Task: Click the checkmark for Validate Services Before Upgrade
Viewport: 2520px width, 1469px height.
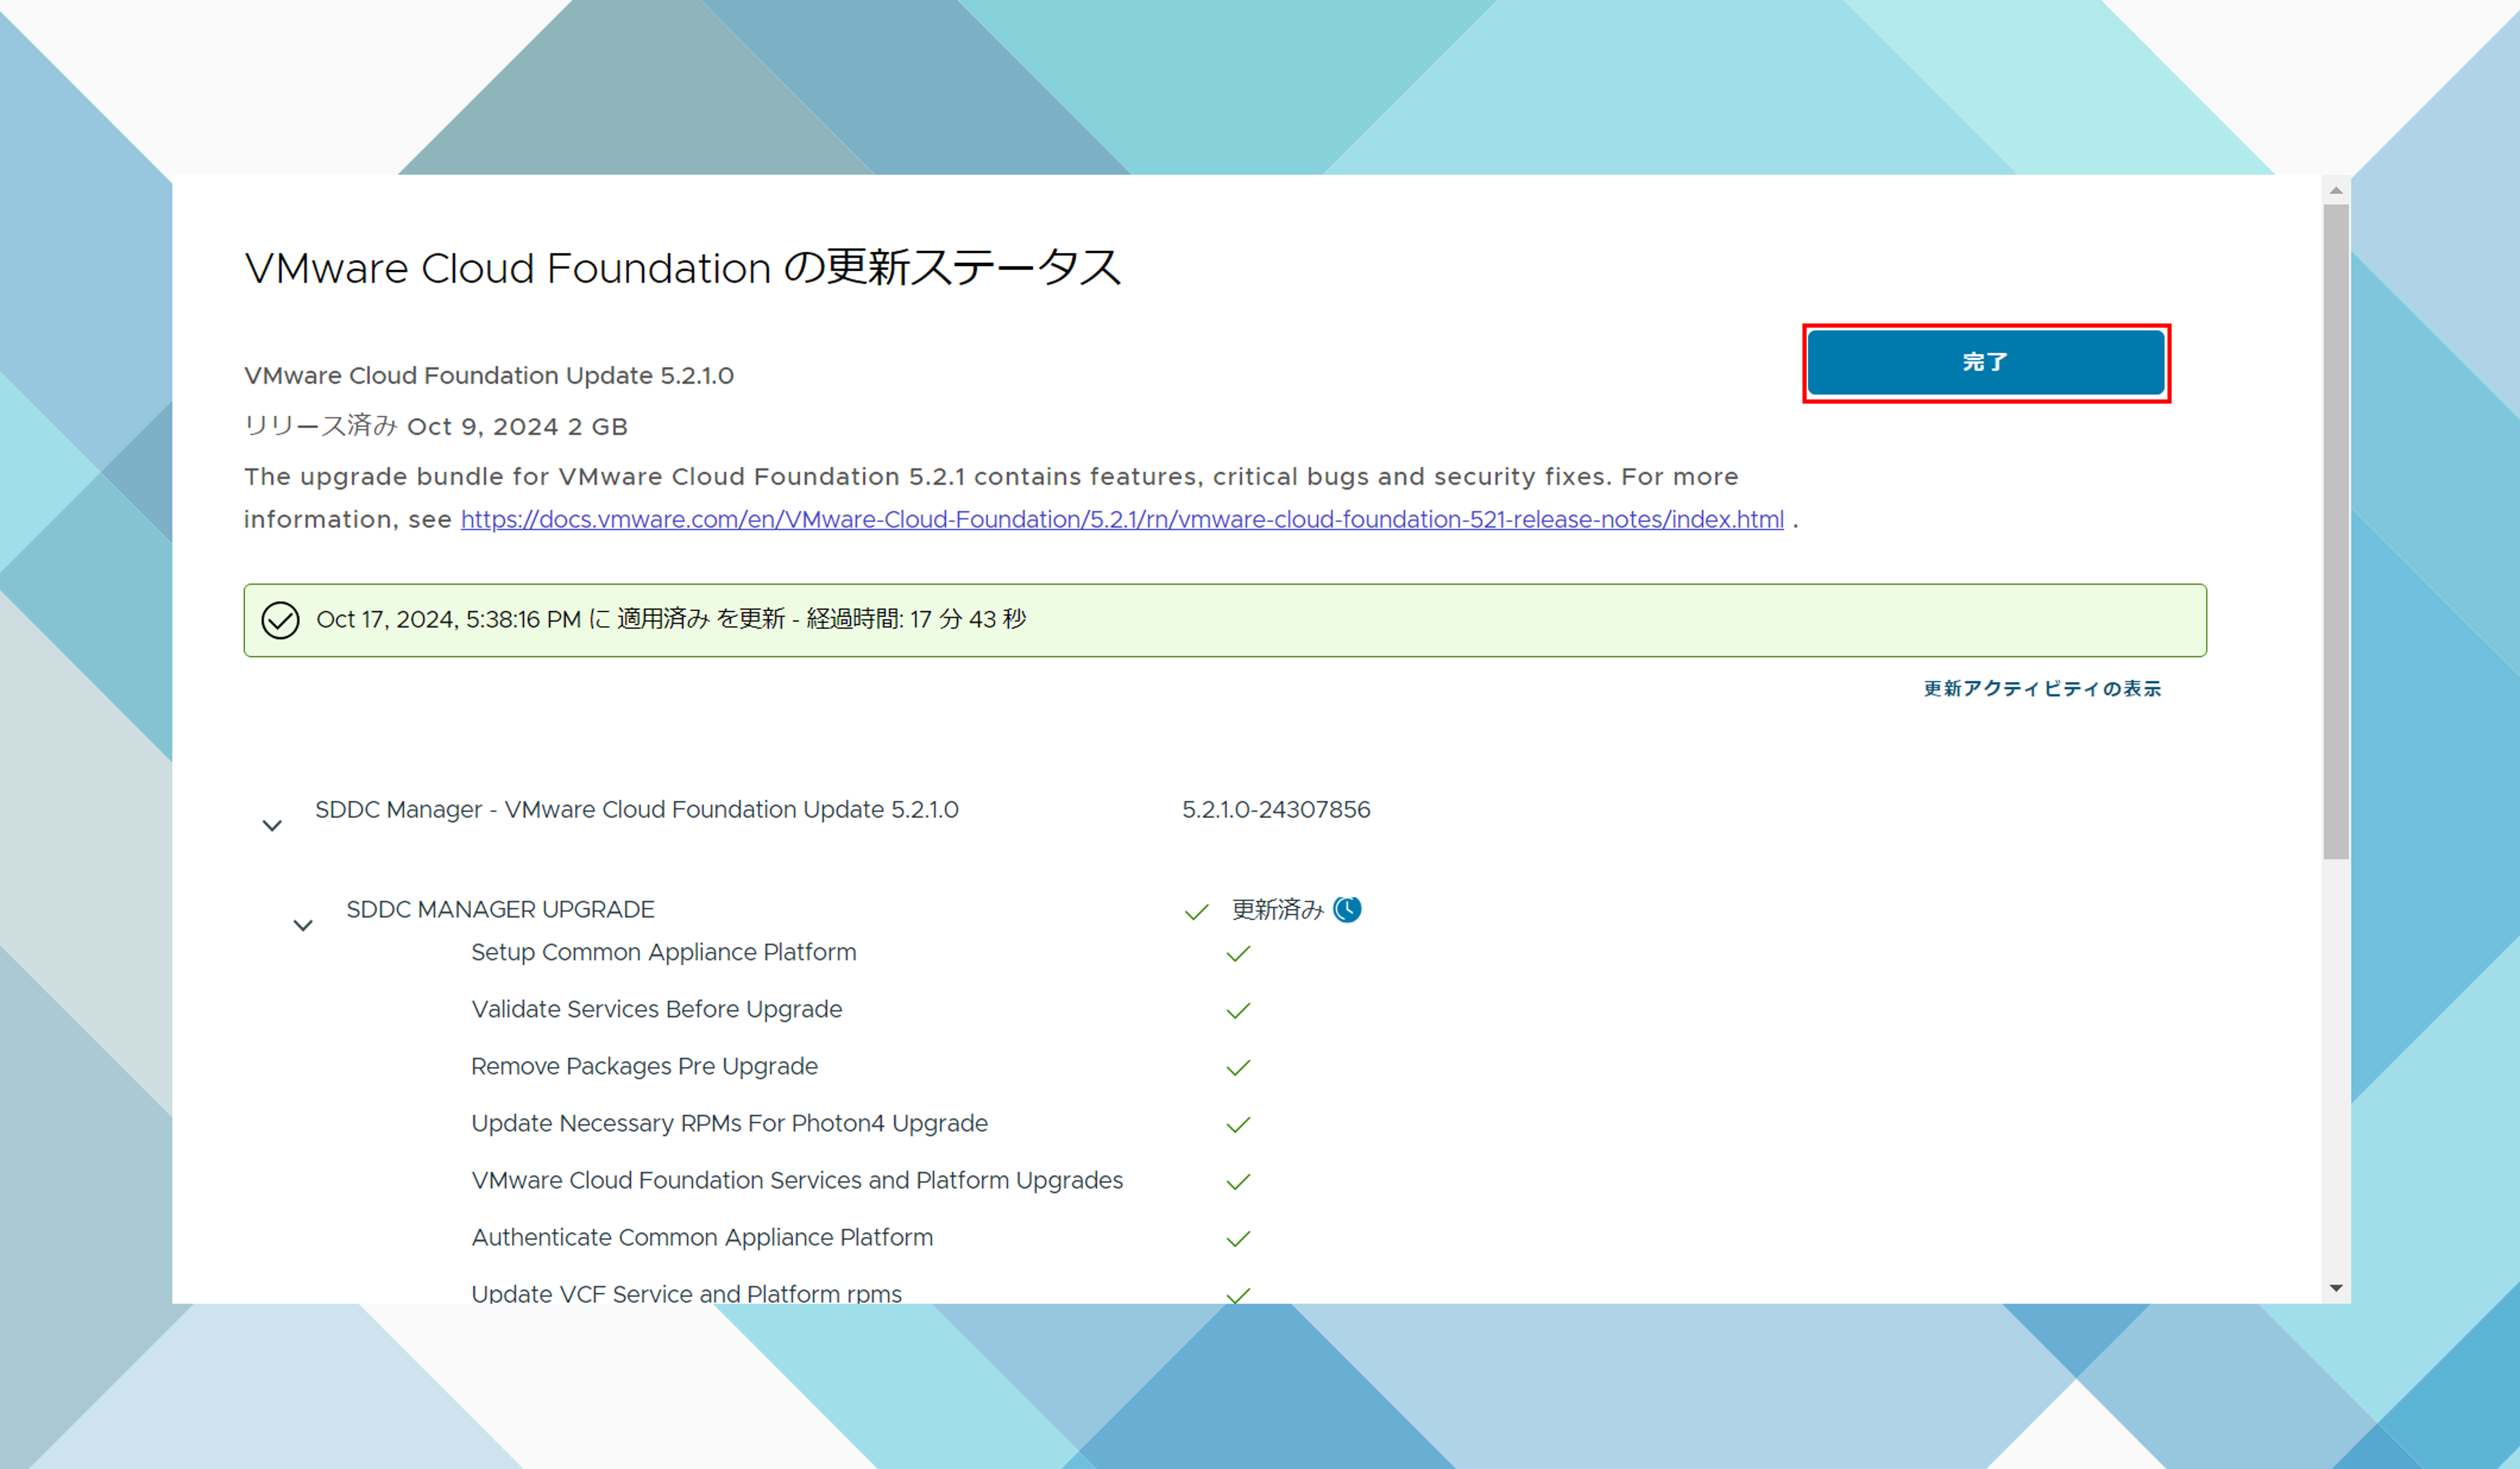Action: (1238, 1011)
